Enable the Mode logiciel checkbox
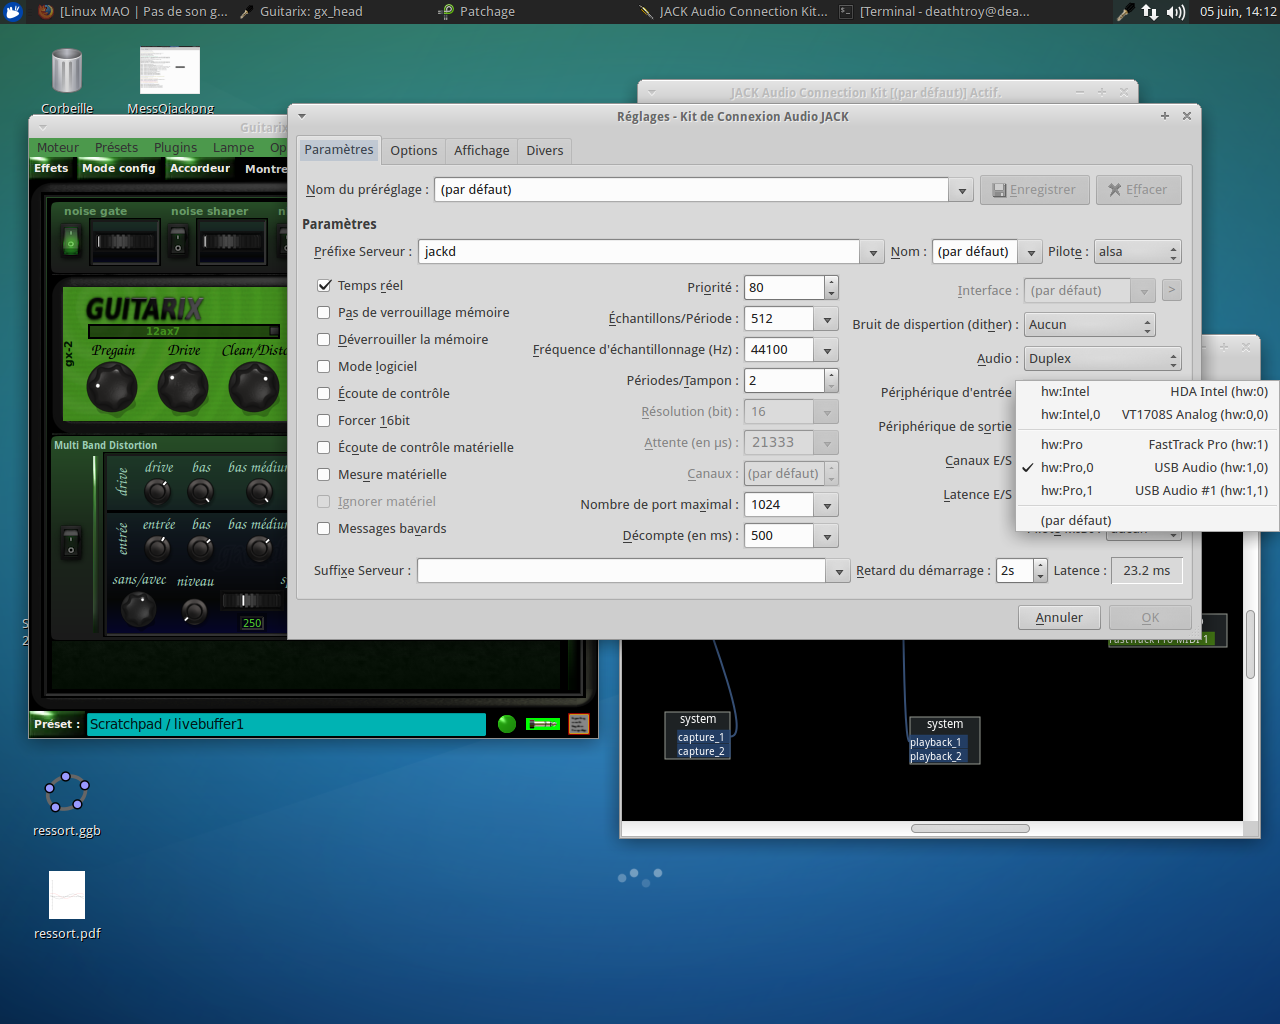This screenshot has height=1024, width=1280. coord(324,366)
